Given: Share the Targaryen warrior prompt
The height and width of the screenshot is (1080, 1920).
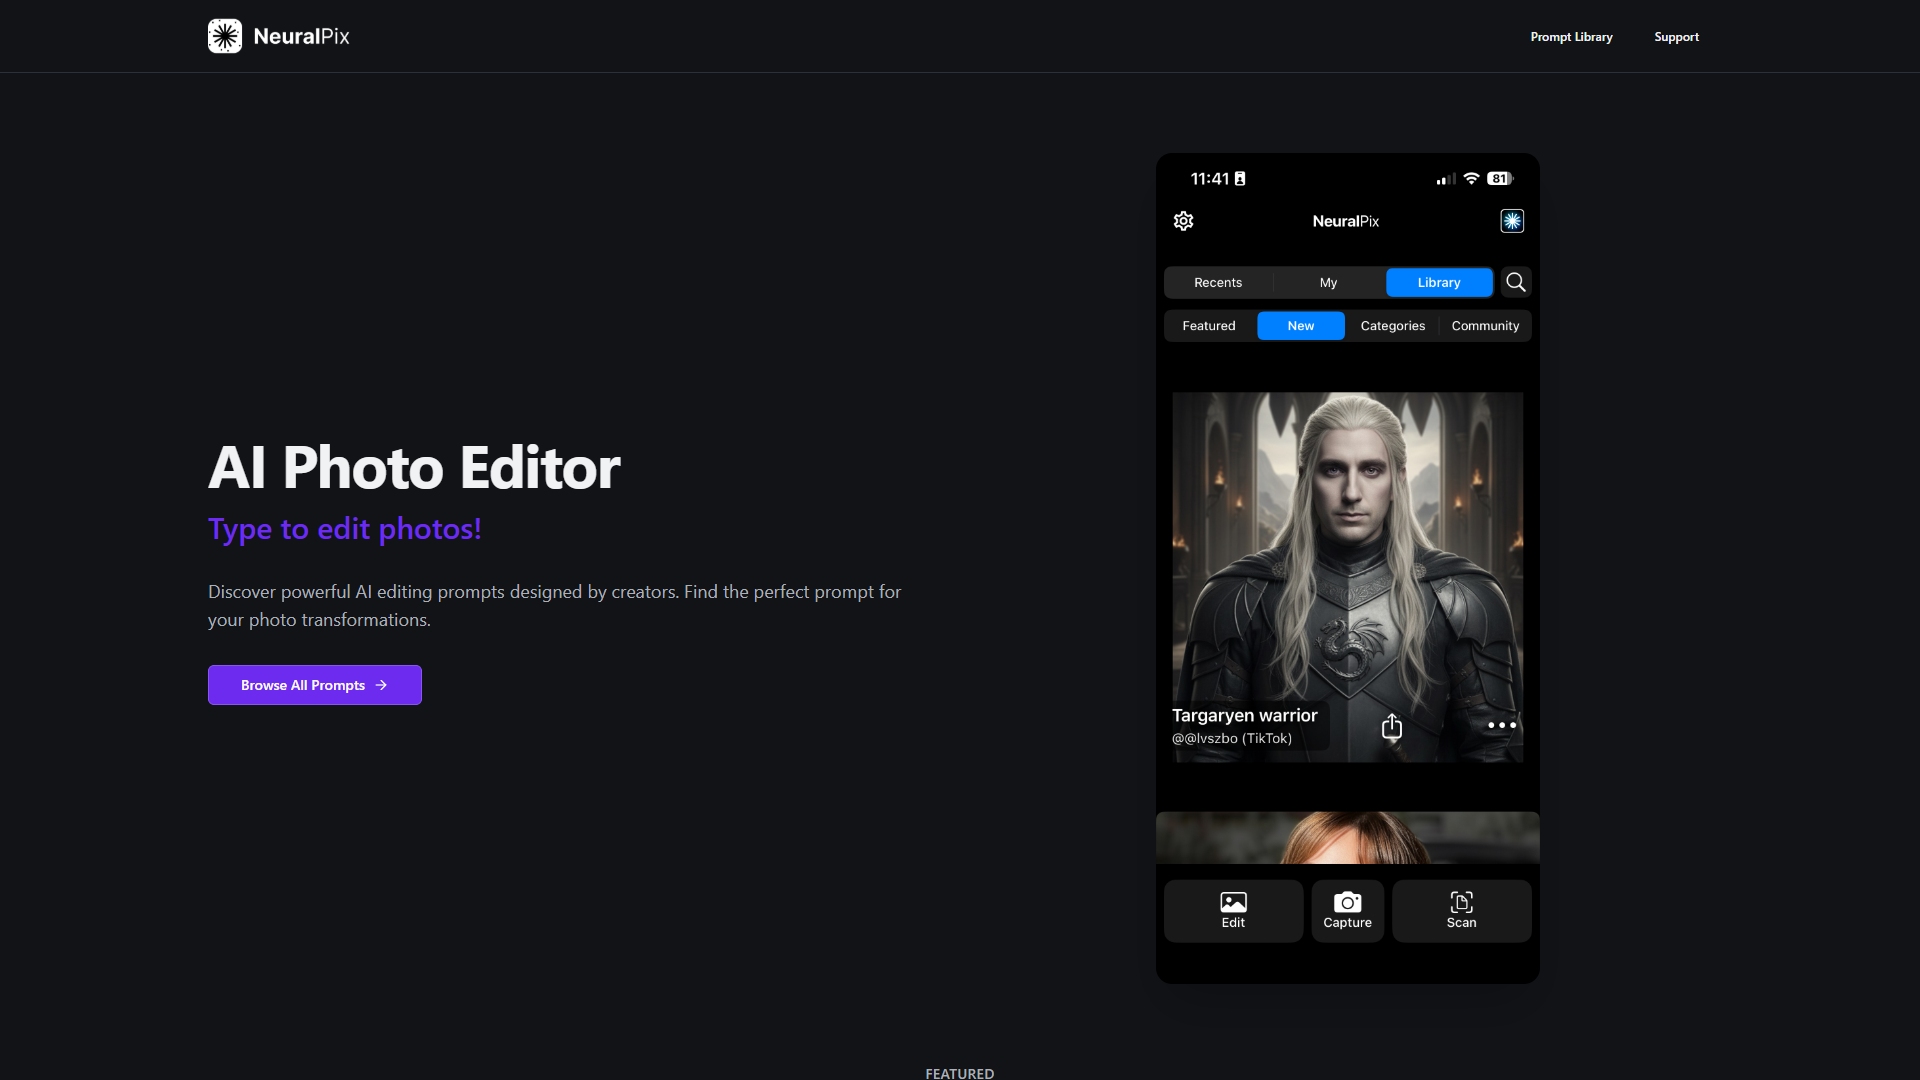Looking at the screenshot, I should tap(1392, 726).
